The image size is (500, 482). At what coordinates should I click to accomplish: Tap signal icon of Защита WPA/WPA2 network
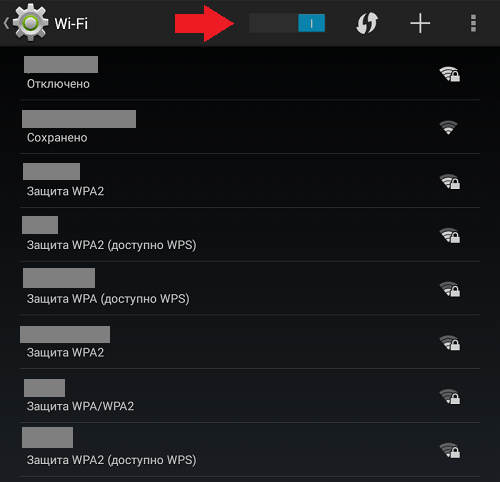click(x=449, y=397)
